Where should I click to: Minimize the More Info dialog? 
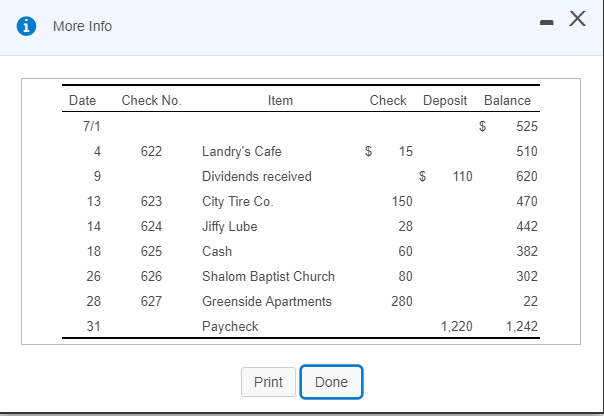(547, 22)
